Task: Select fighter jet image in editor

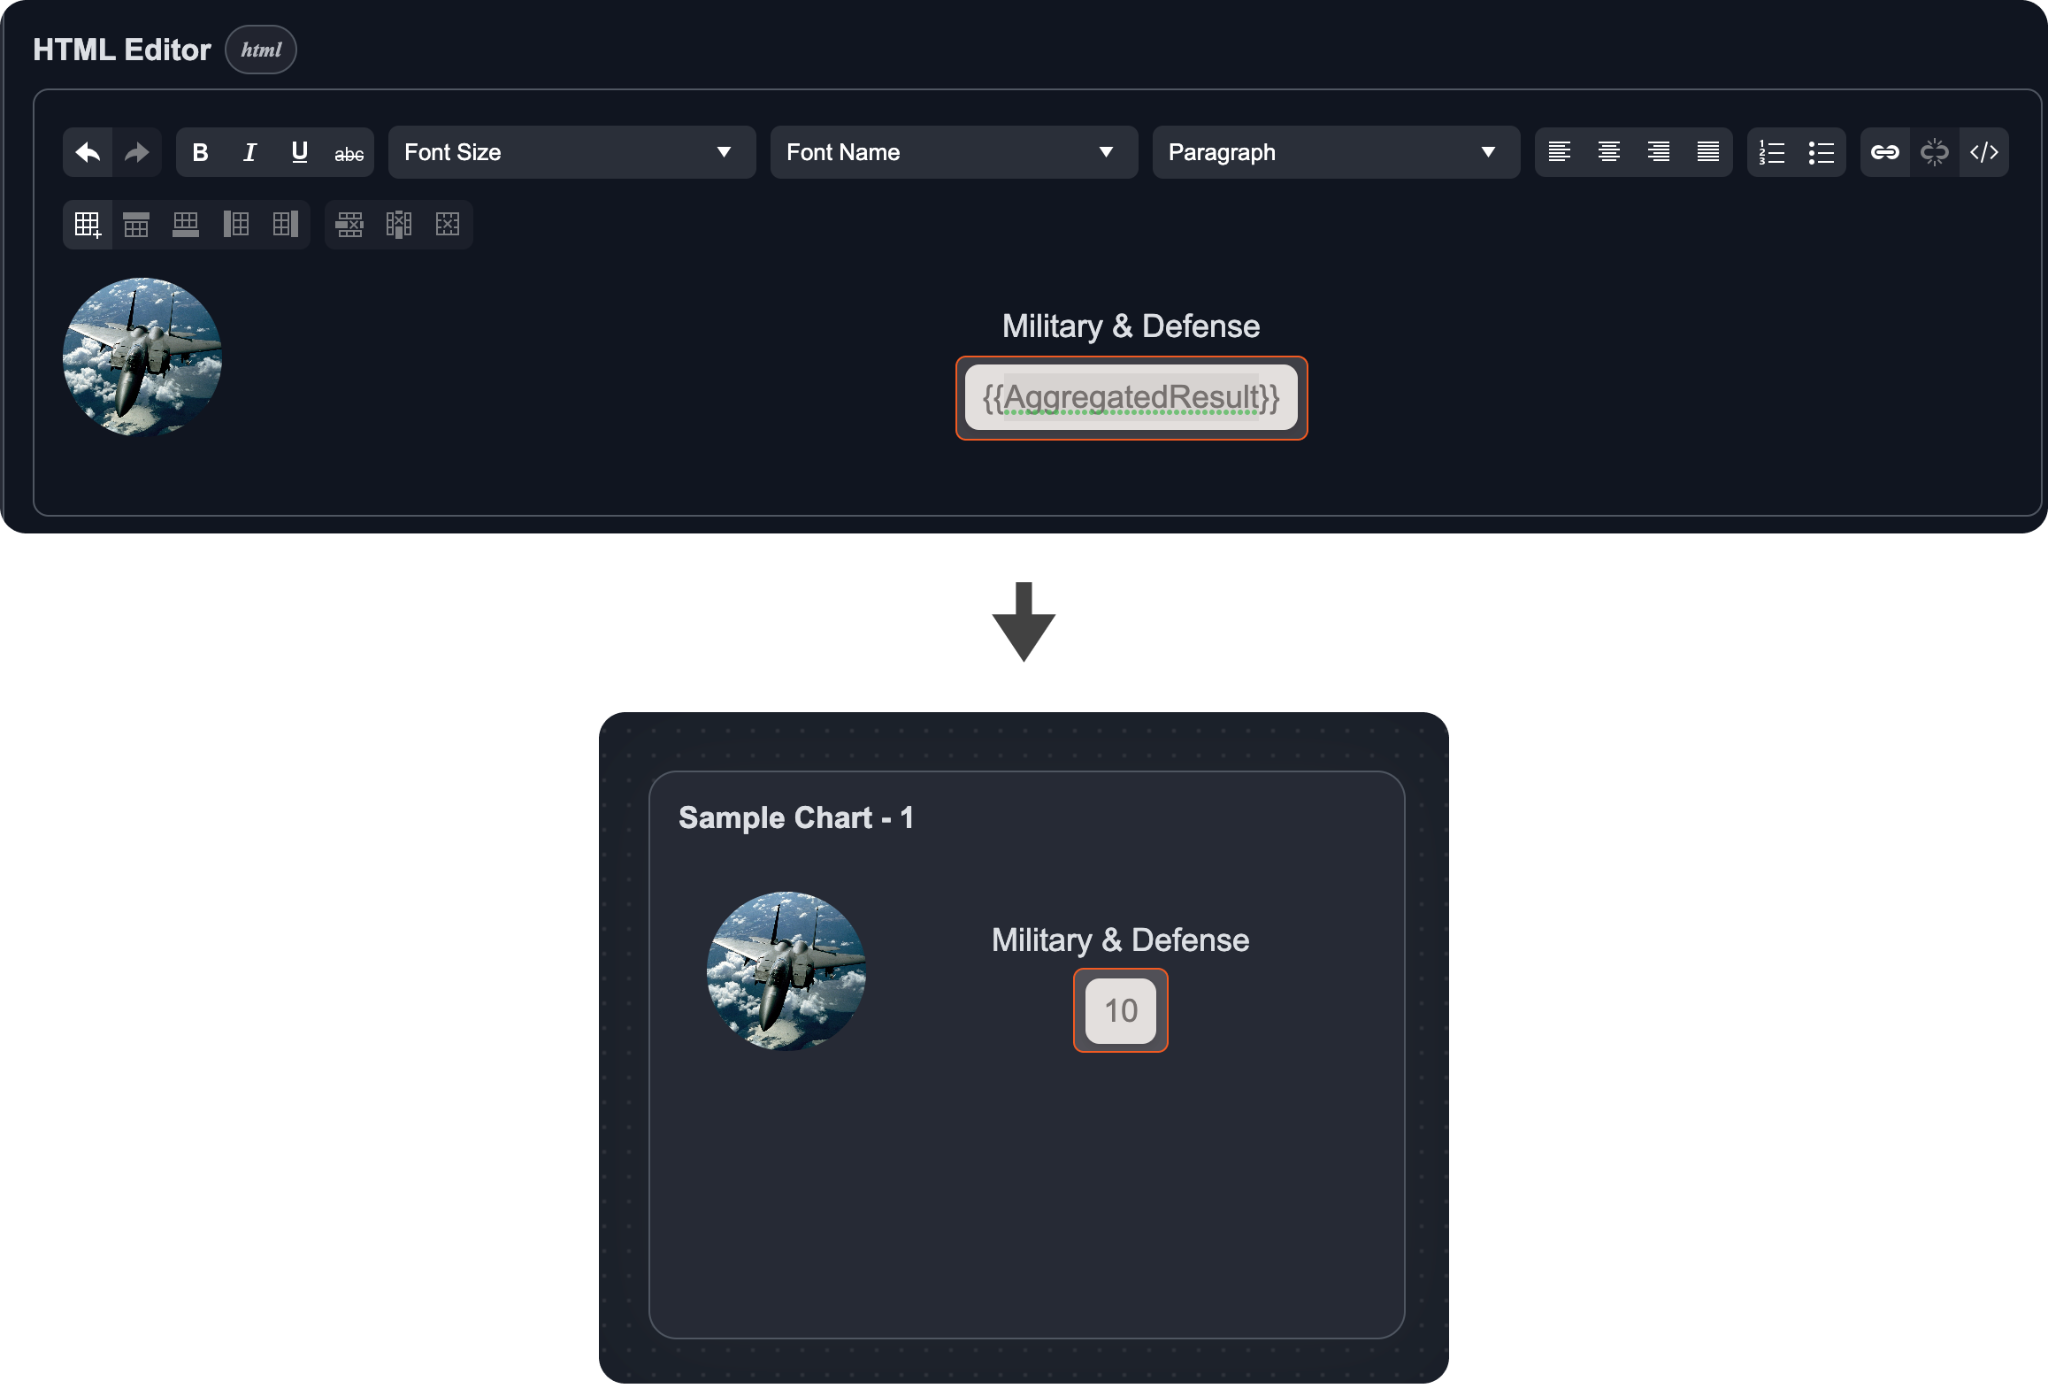Action: [142, 357]
